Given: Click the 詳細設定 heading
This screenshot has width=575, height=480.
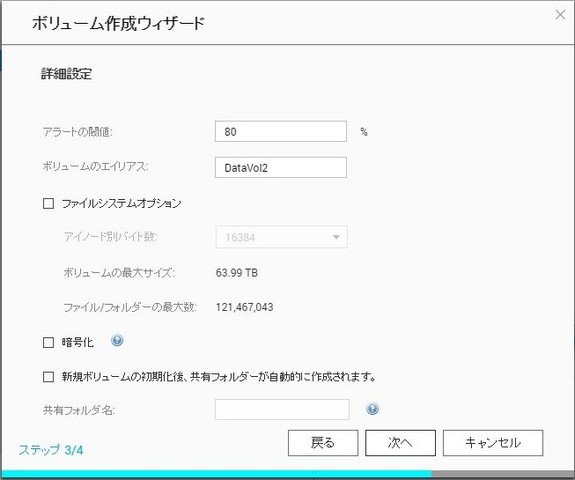Looking at the screenshot, I should tap(66, 74).
